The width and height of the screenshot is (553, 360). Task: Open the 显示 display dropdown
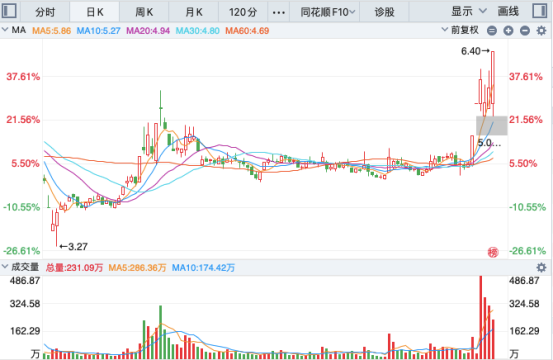click(469, 12)
